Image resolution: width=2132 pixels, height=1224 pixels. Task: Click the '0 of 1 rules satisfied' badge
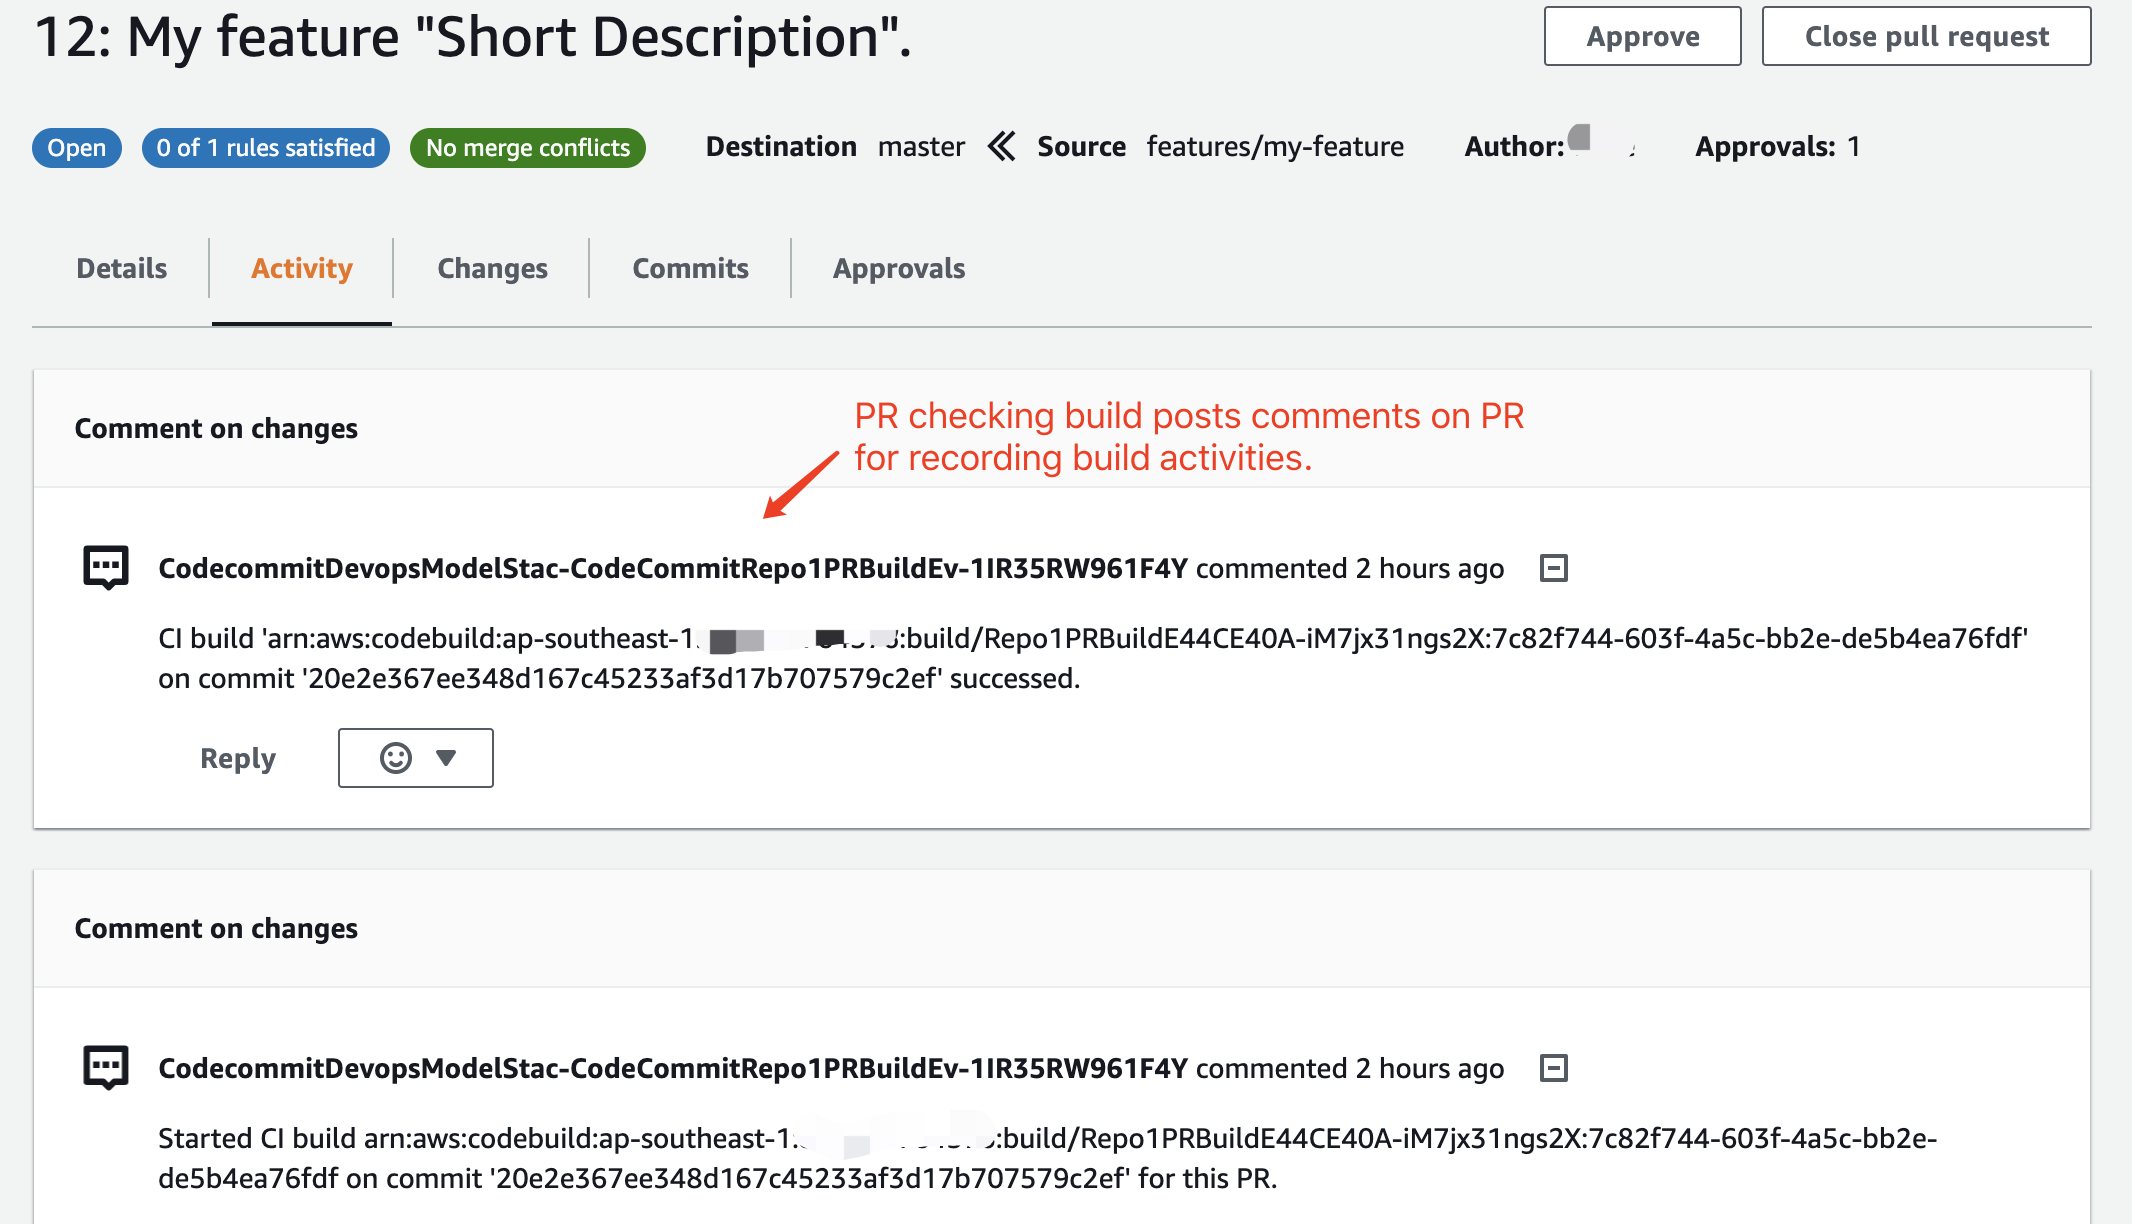[x=265, y=148]
